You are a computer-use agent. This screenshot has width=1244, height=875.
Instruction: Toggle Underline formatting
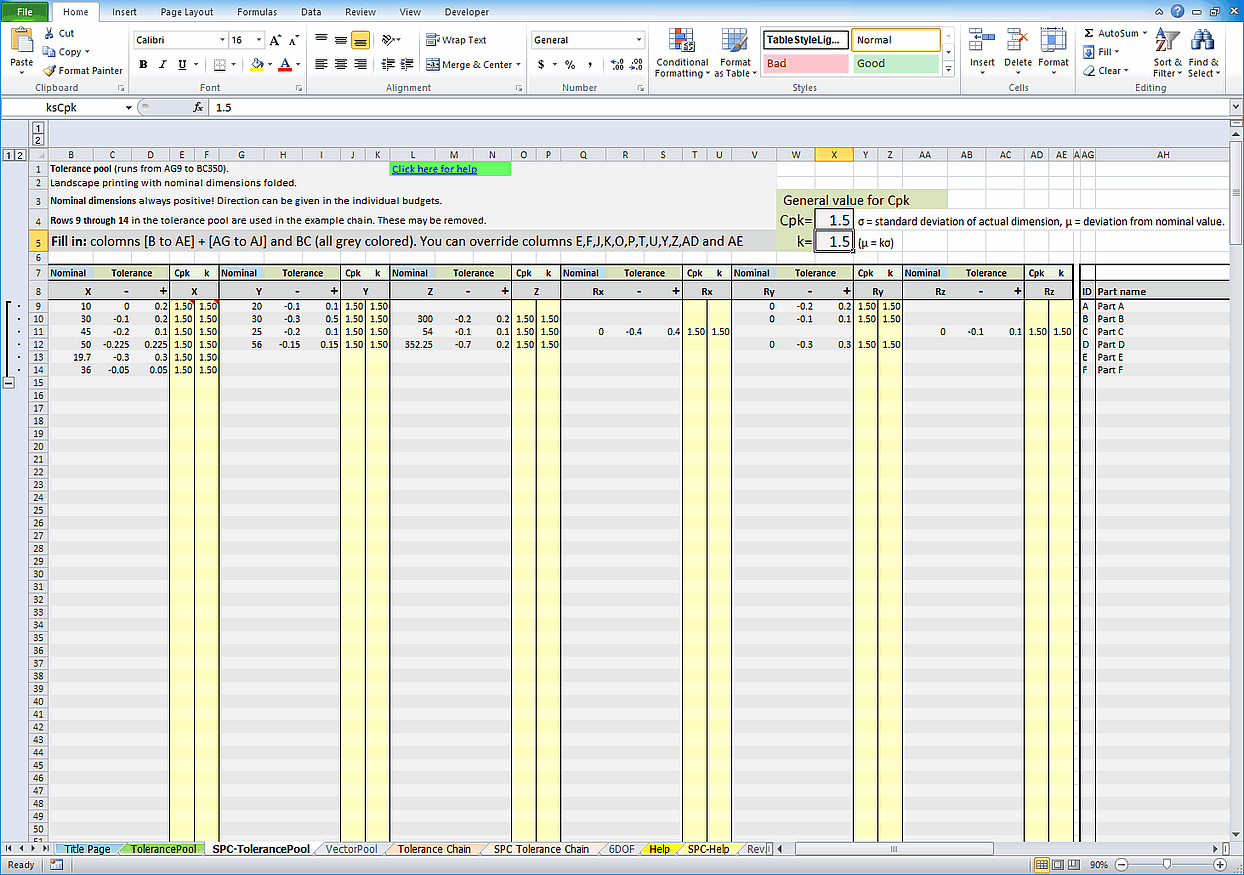(181, 64)
